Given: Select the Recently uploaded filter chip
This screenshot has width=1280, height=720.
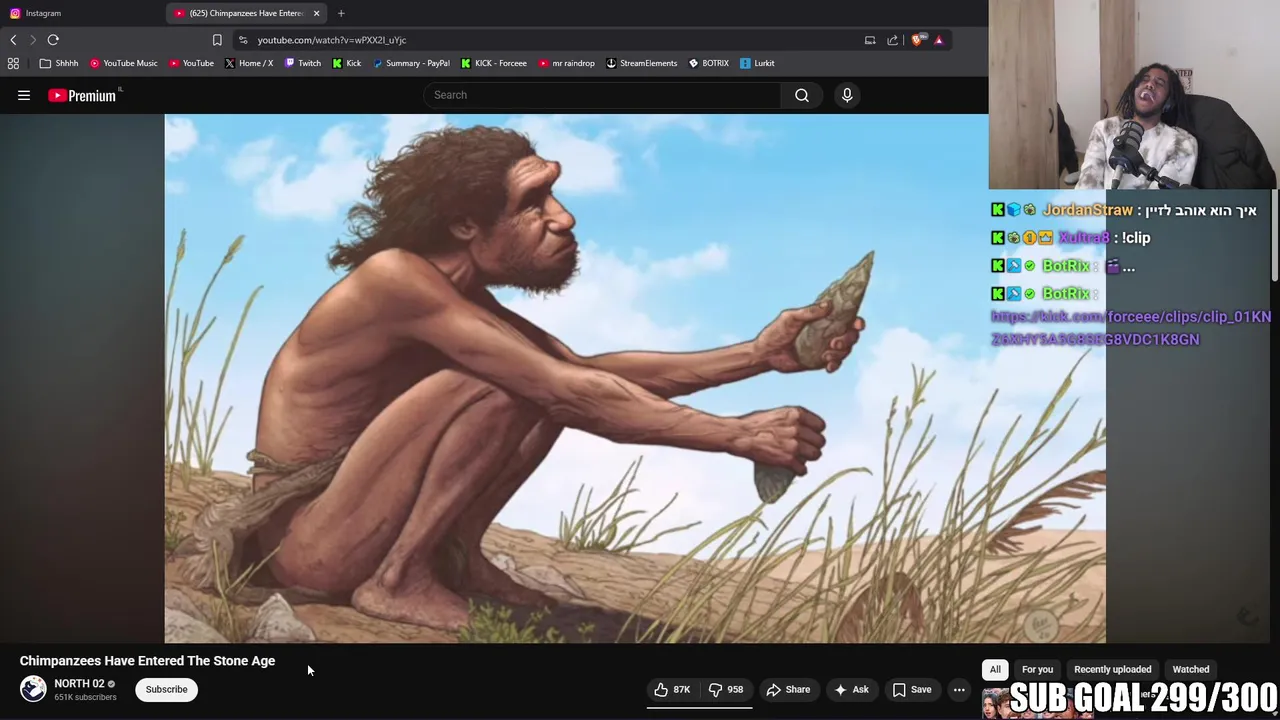Looking at the screenshot, I should tap(1112, 669).
